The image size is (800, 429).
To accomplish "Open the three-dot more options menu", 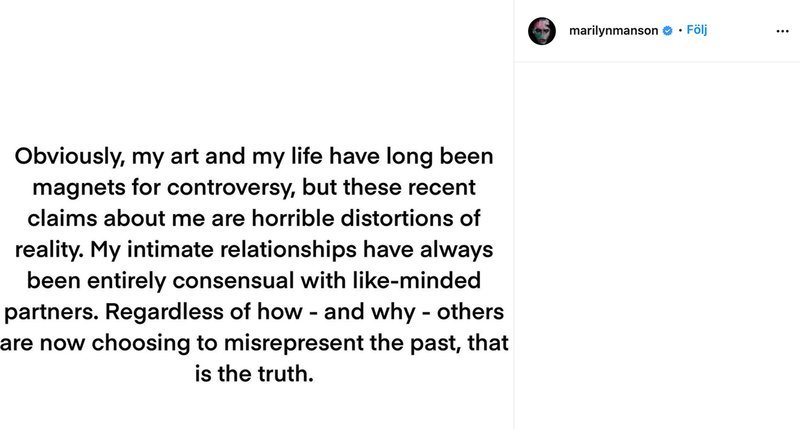I will tap(782, 31).
